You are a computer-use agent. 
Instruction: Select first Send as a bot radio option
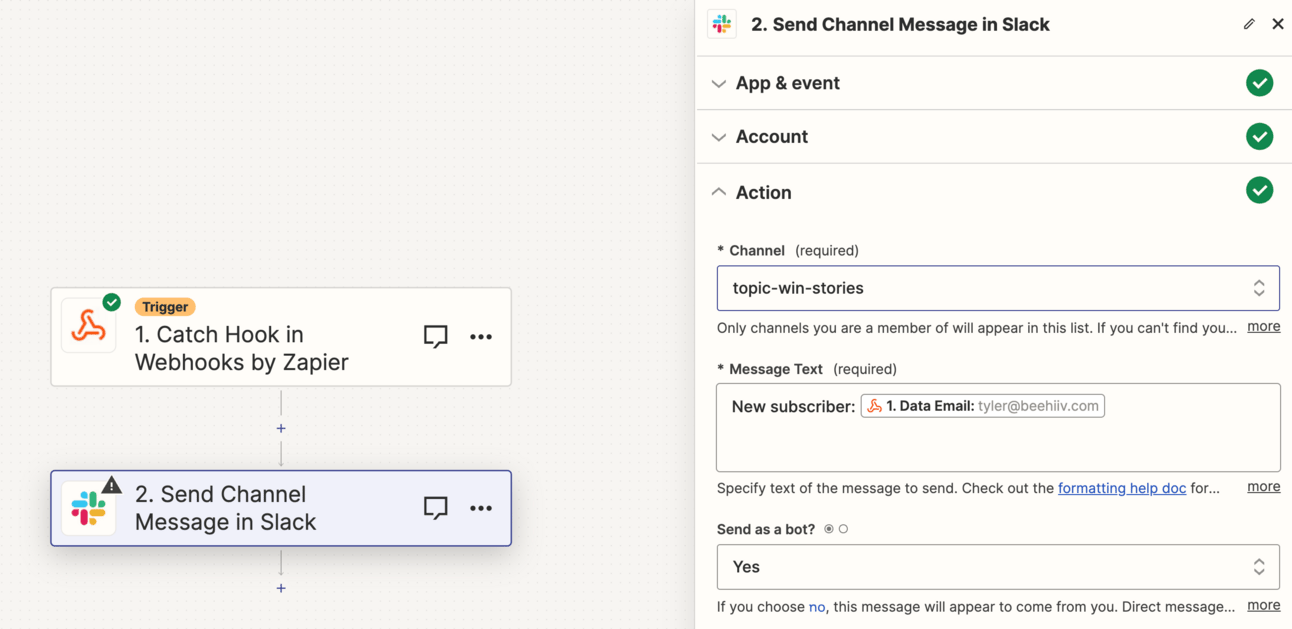click(829, 529)
